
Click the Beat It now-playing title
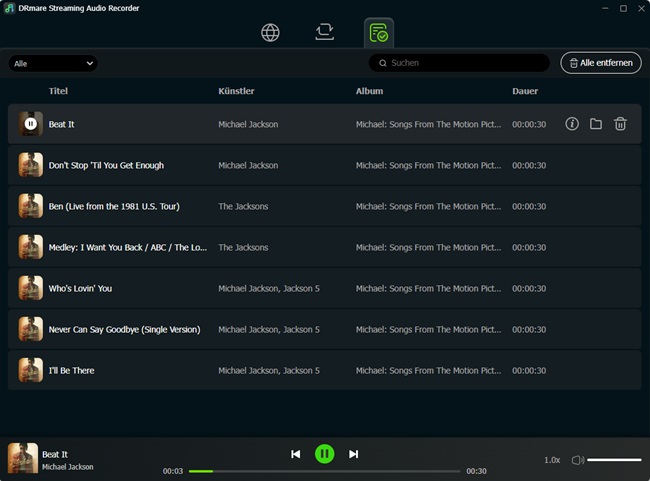click(55, 454)
